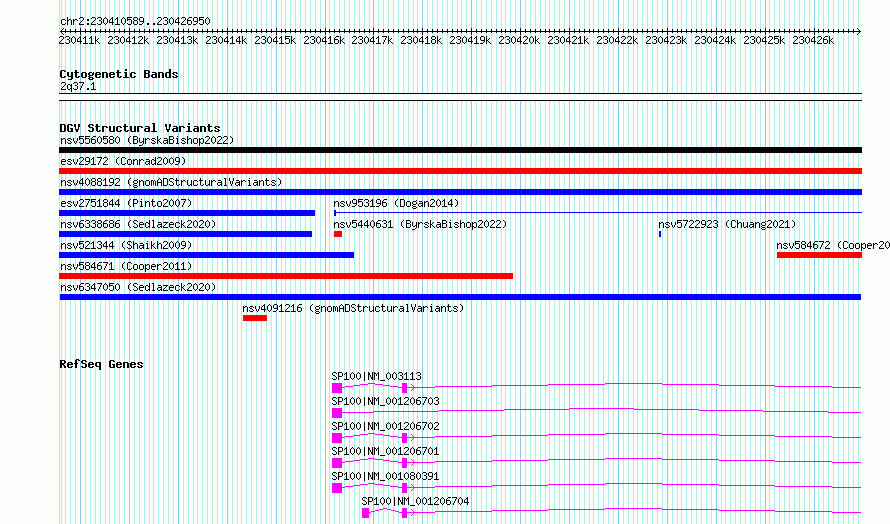Open the nsv584671 (Cooper2011) label

(126, 266)
